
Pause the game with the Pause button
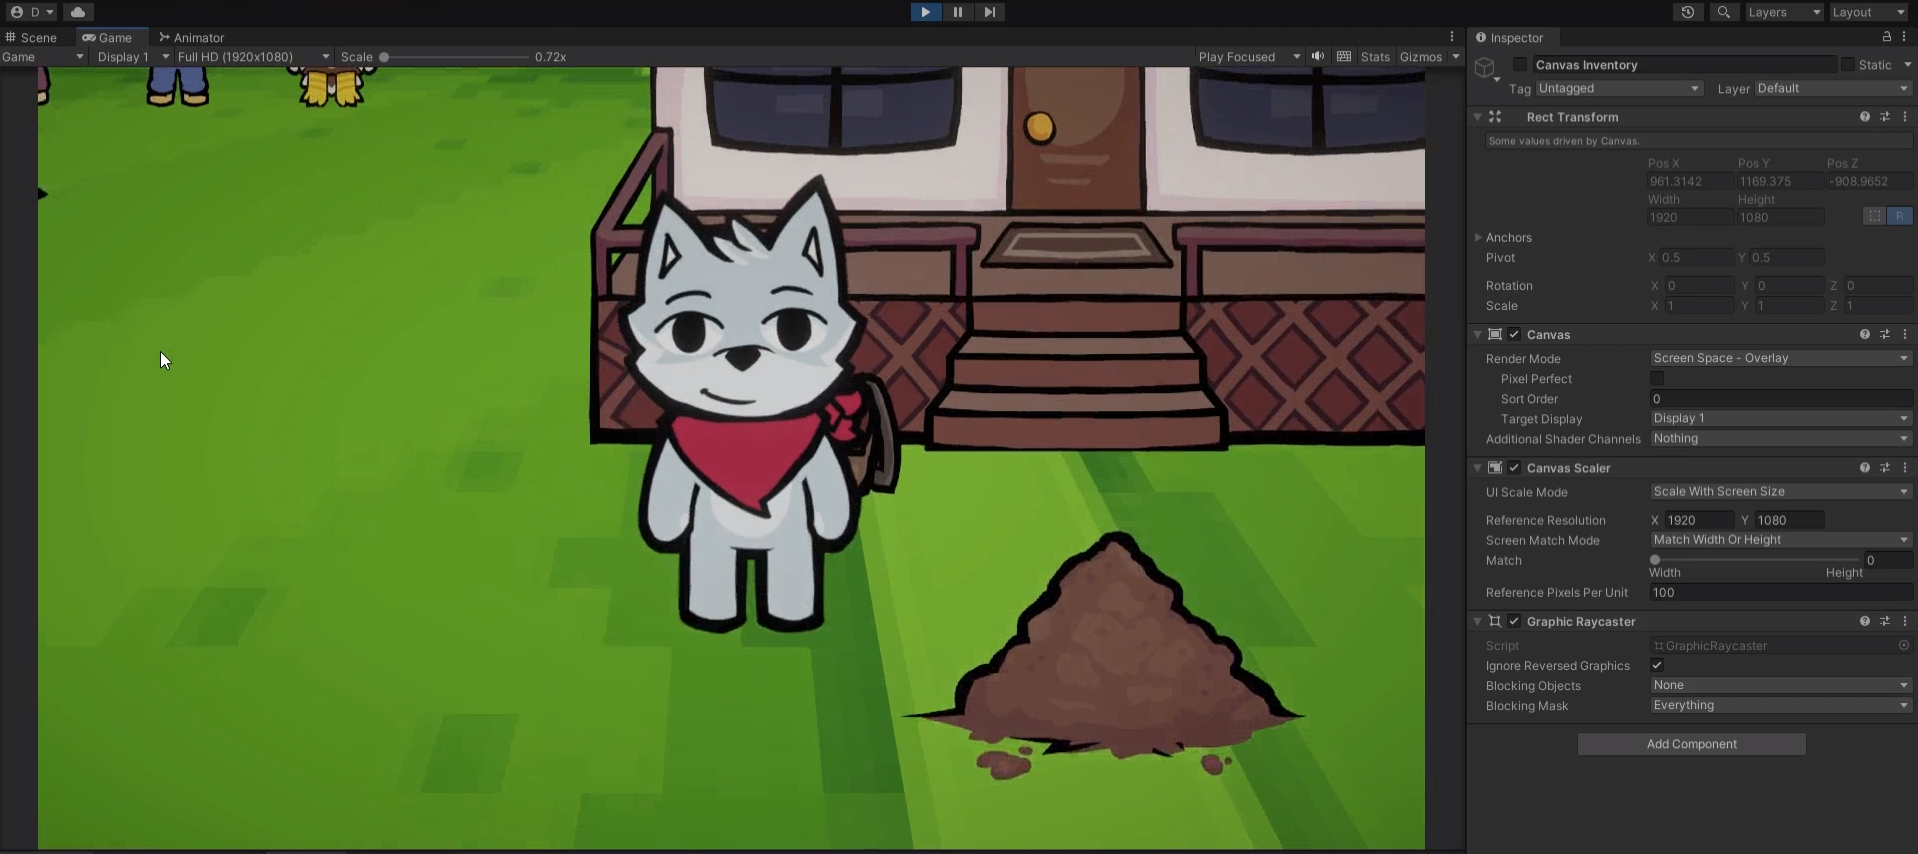[957, 12]
